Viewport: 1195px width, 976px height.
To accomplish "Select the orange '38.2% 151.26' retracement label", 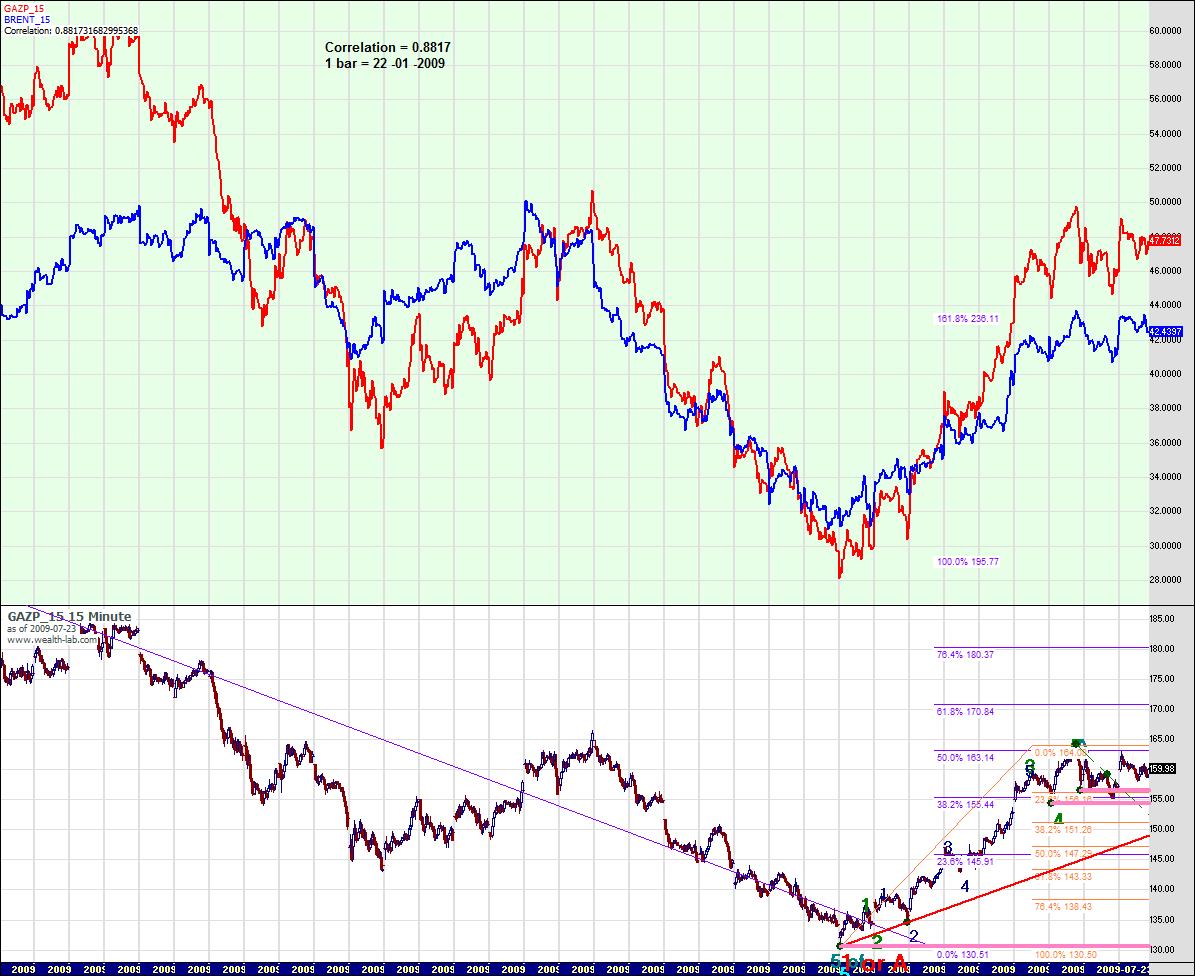I will point(1062,830).
